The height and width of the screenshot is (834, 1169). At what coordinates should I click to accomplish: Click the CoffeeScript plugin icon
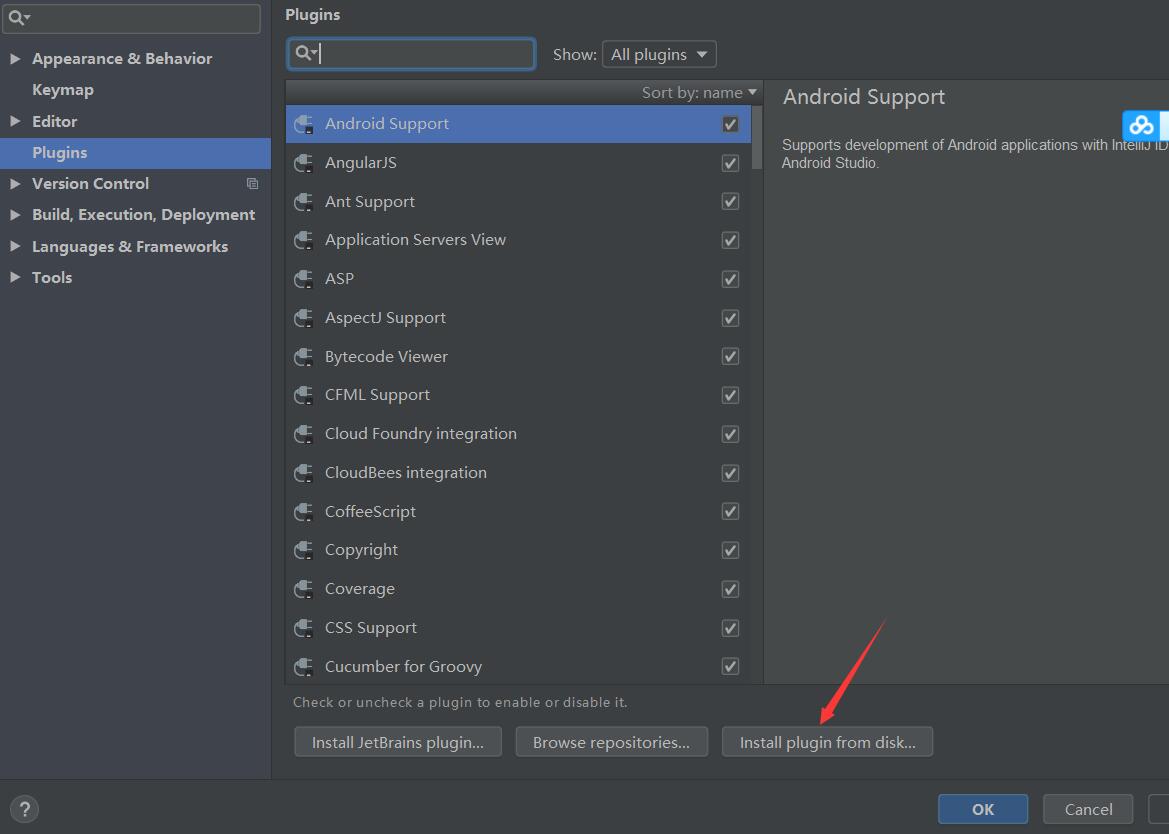(304, 512)
